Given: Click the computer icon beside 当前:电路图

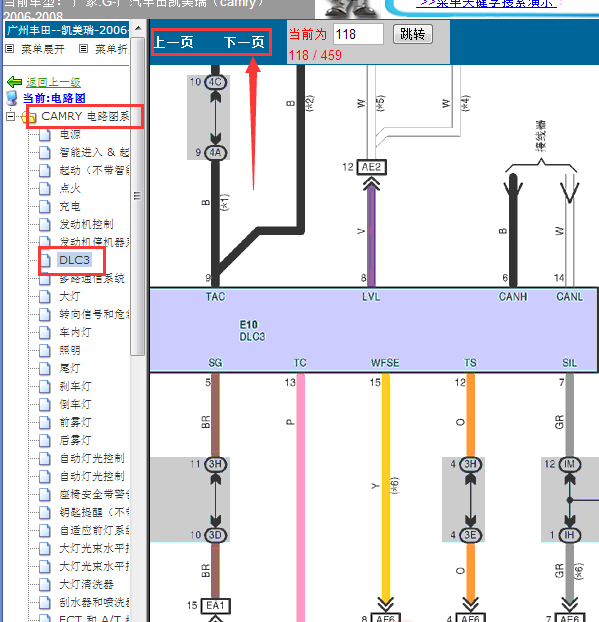Looking at the screenshot, I should coord(12,98).
